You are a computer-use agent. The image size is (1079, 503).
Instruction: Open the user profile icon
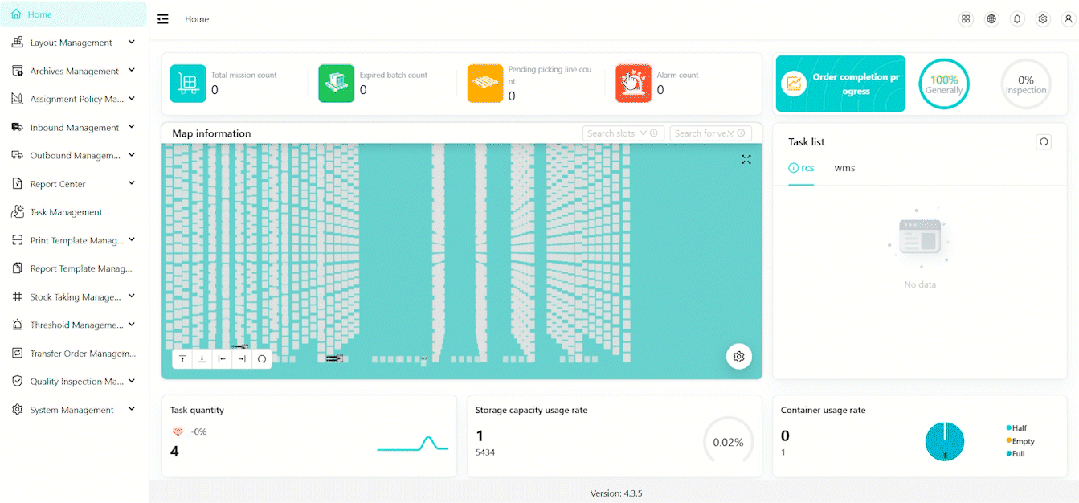(x=1068, y=19)
